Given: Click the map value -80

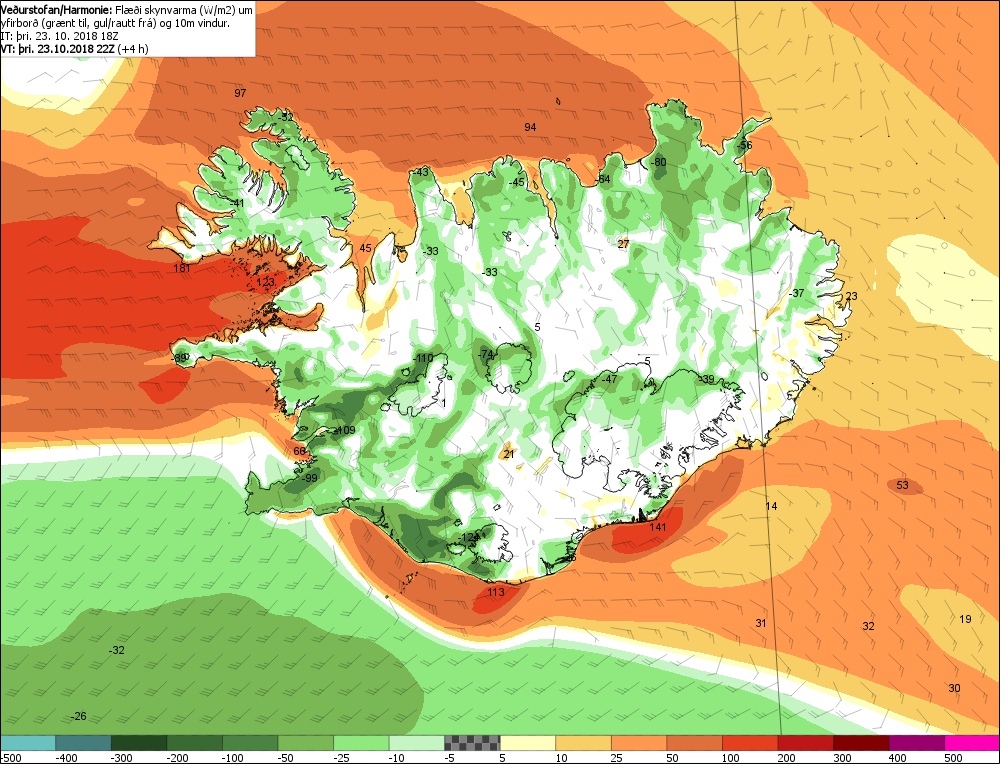Looking at the screenshot, I should 658,162.
